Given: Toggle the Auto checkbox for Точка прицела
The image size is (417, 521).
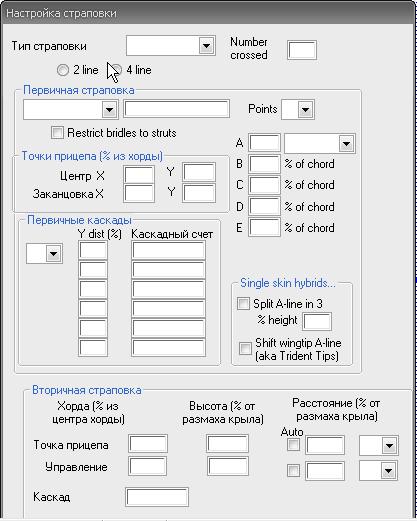Looking at the screenshot, I should pyautogui.click(x=293, y=445).
